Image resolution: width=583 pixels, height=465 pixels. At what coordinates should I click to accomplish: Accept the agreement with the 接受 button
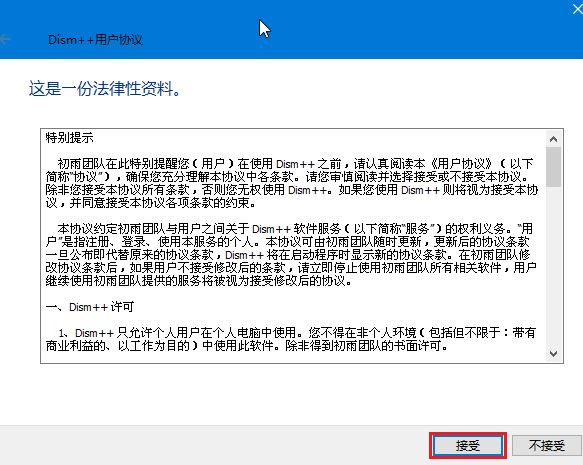click(468, 445)
